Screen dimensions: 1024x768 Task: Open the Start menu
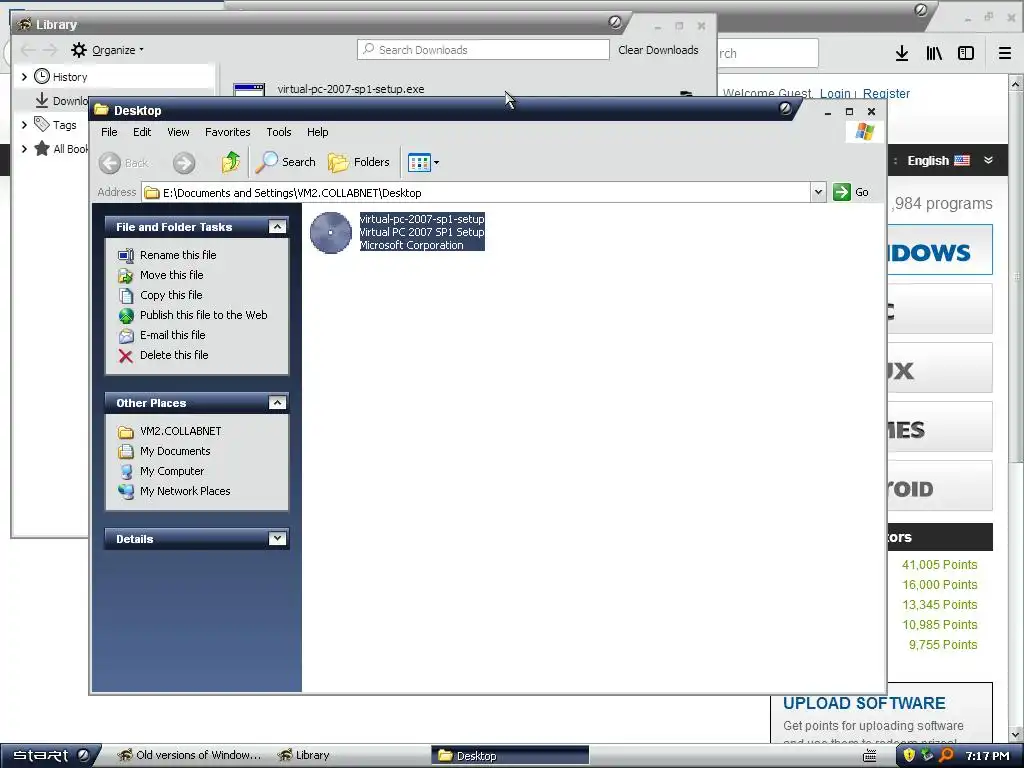(x=51, y=756)
